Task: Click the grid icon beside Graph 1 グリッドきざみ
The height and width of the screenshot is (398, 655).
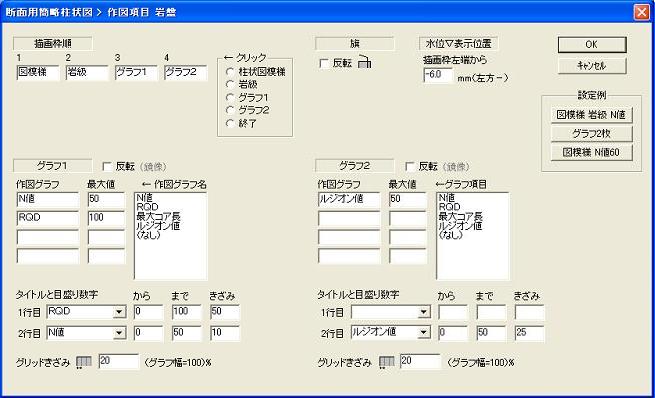Action: (x=84, y=362)
